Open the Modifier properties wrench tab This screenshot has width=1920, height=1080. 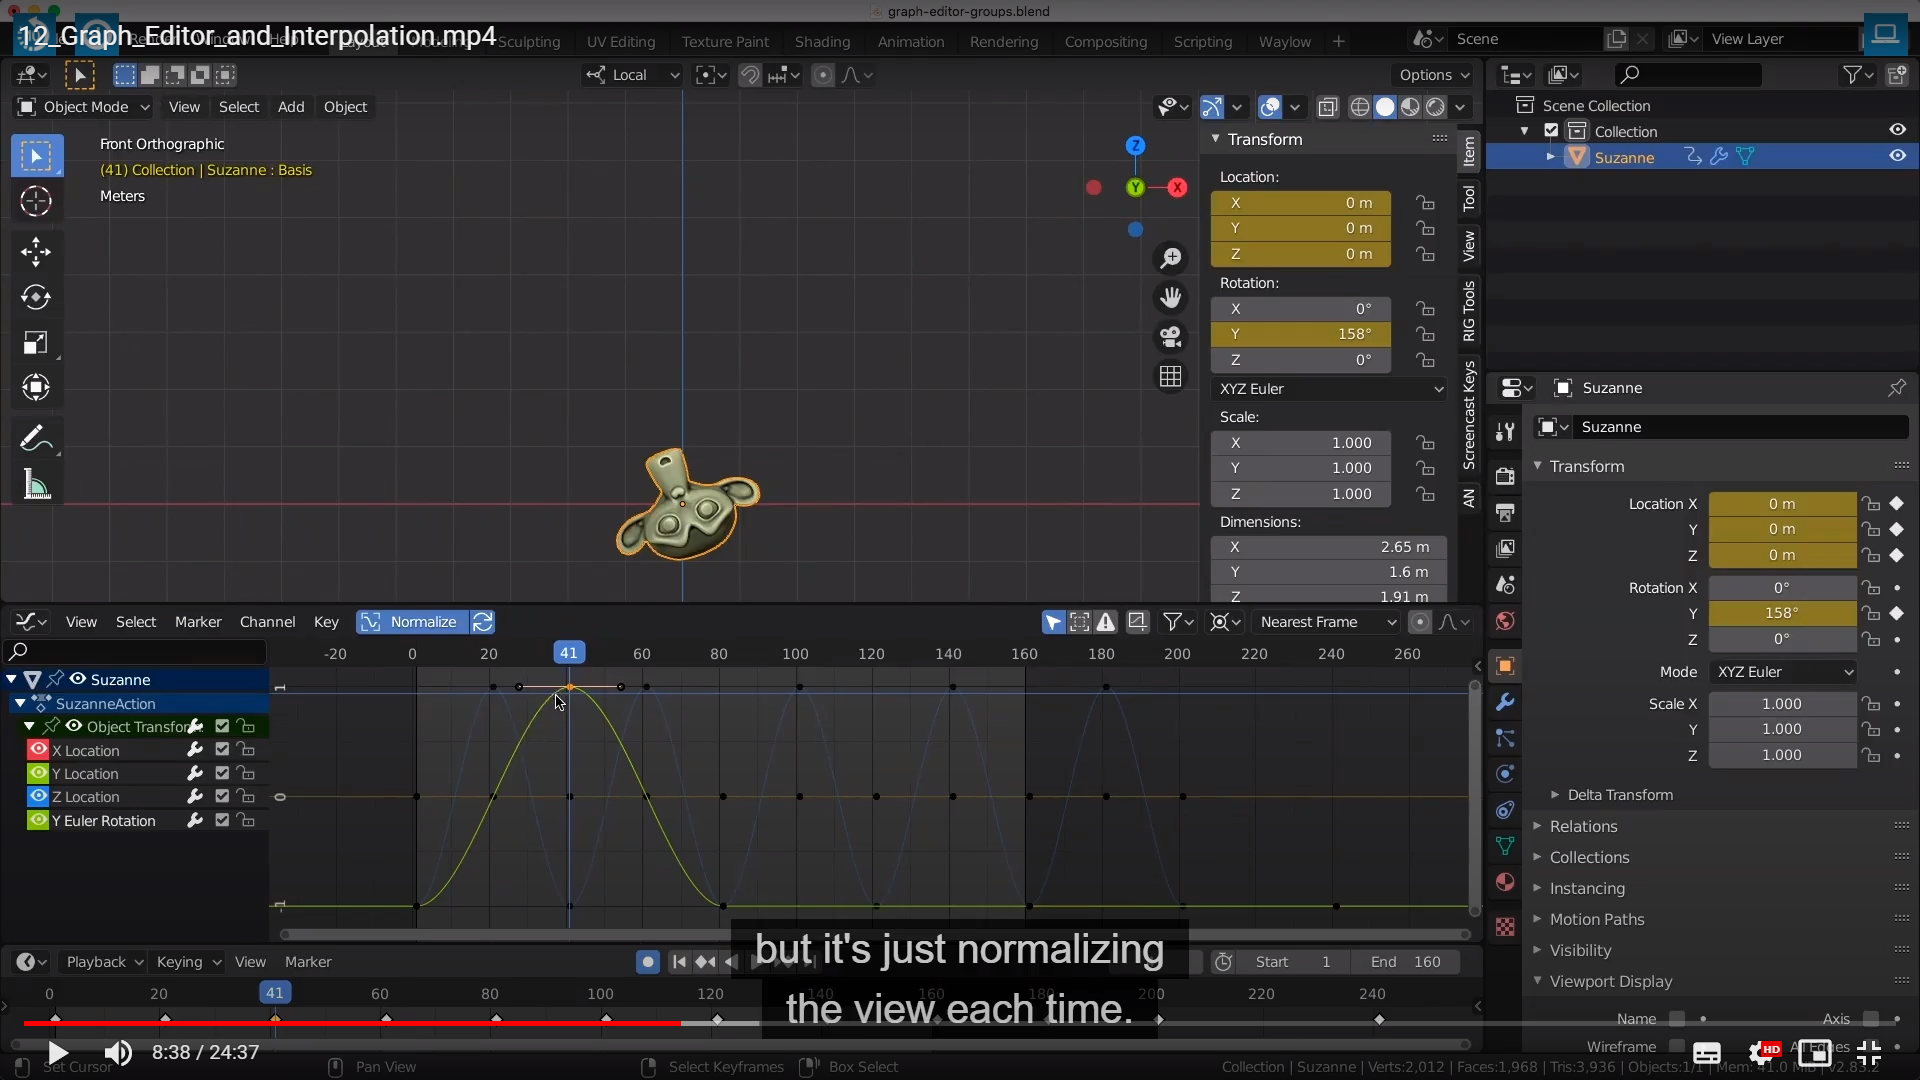(x=1505, y=702)
